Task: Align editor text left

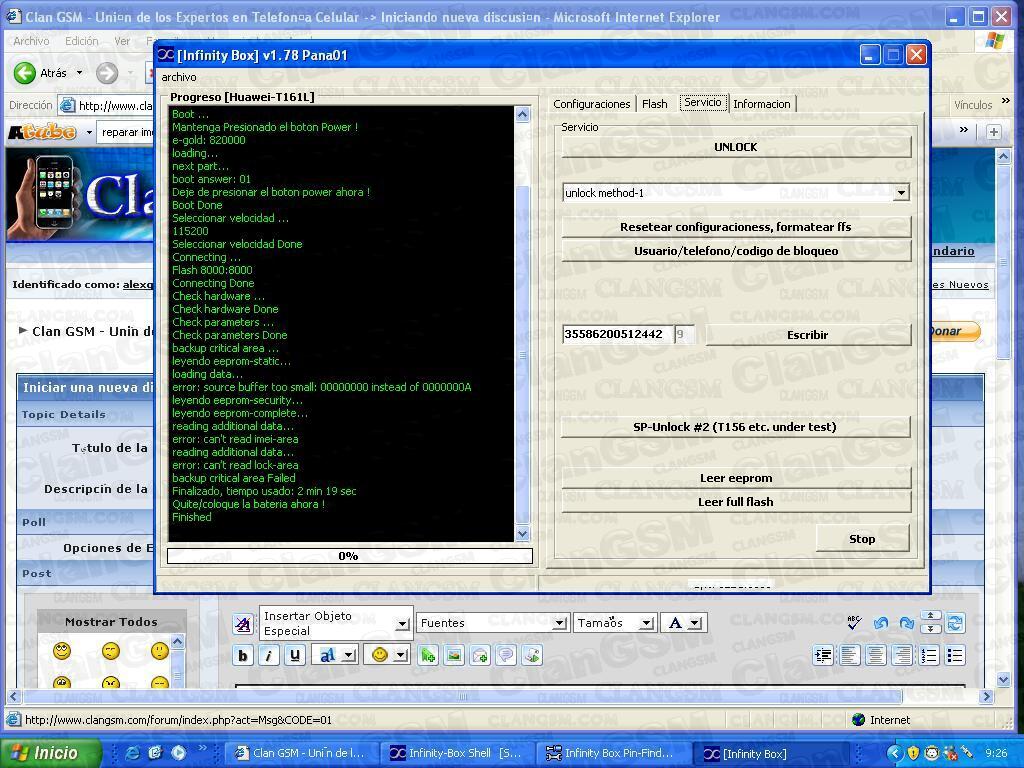Action: 850,655
